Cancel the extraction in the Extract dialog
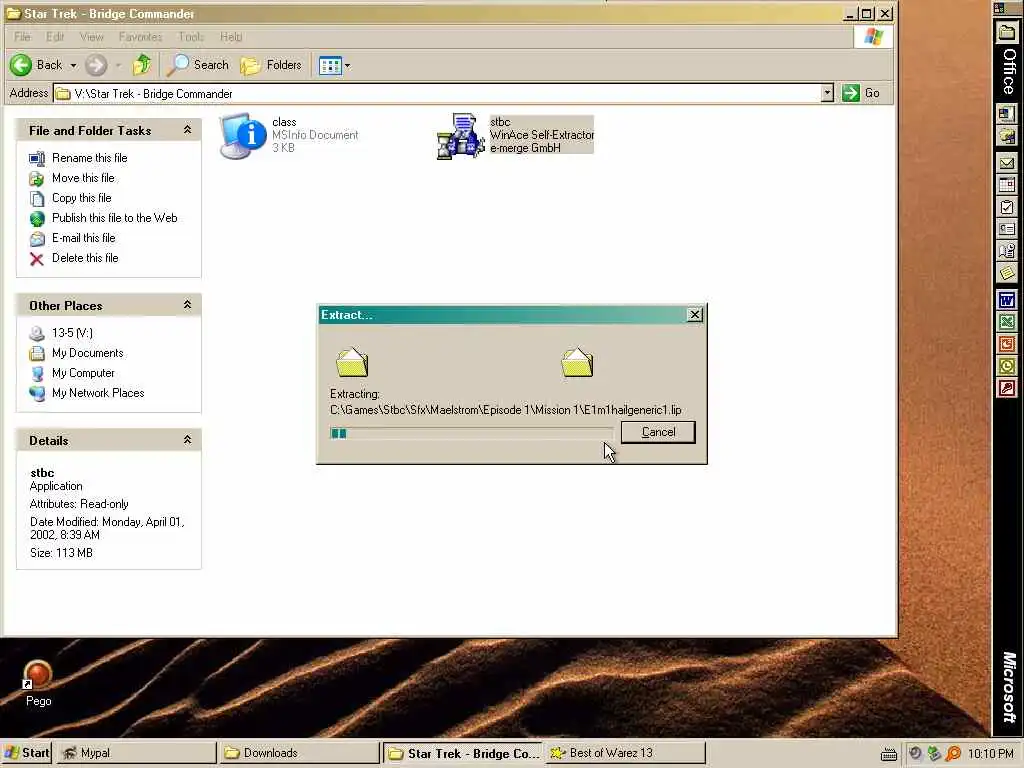1024x768 pixels. [x=658, y=432]
